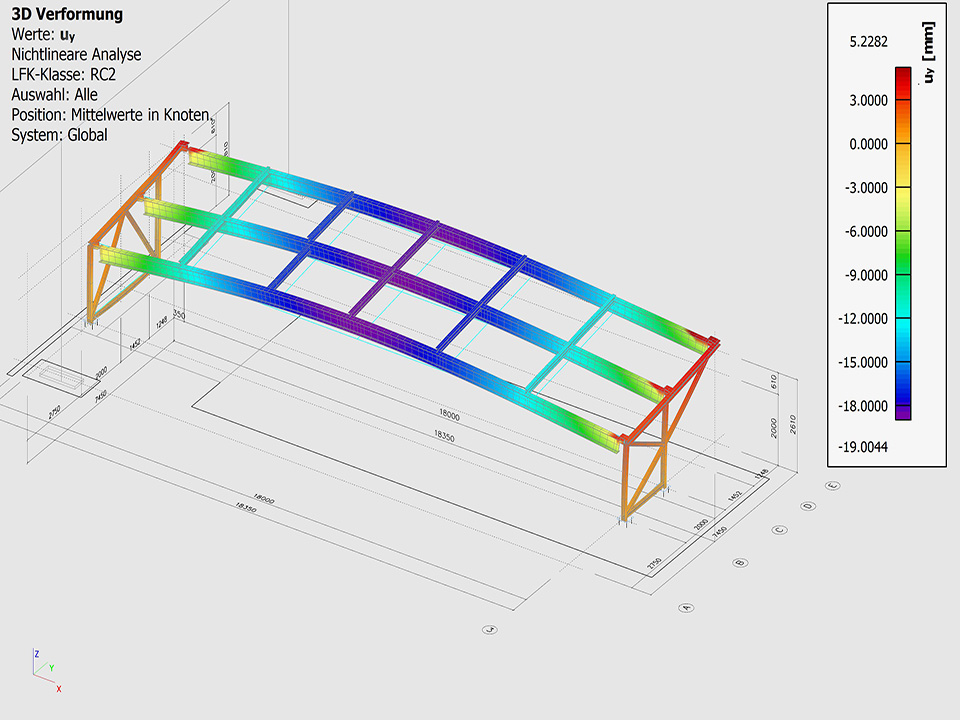Click the maximum value 5.2282 in legend
960x720 pixels.
868,42
